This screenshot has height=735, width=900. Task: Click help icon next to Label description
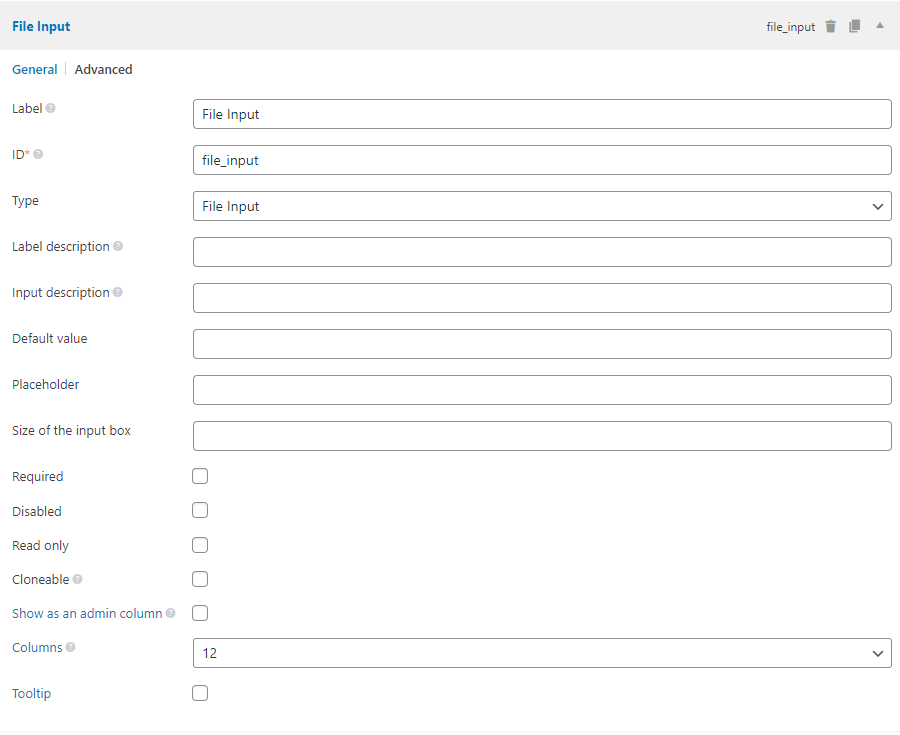118,246
